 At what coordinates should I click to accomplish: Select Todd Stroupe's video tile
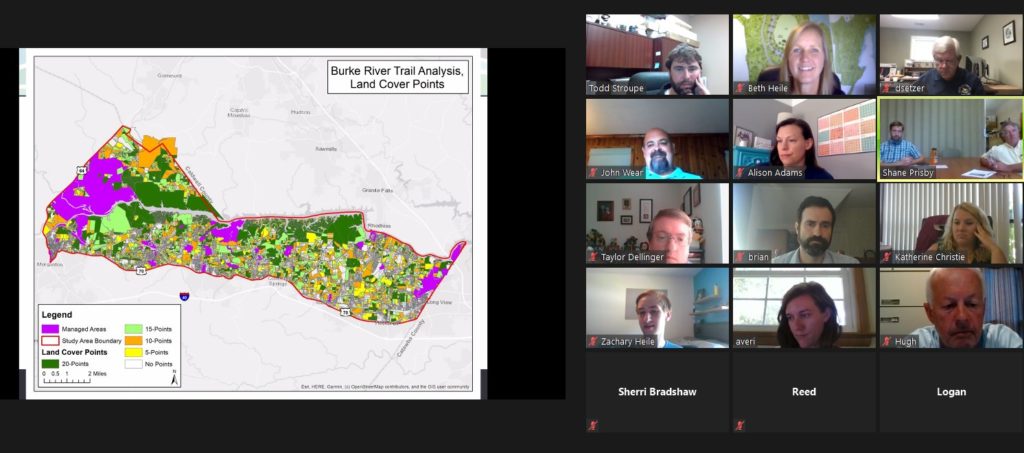tap(657, 54)
